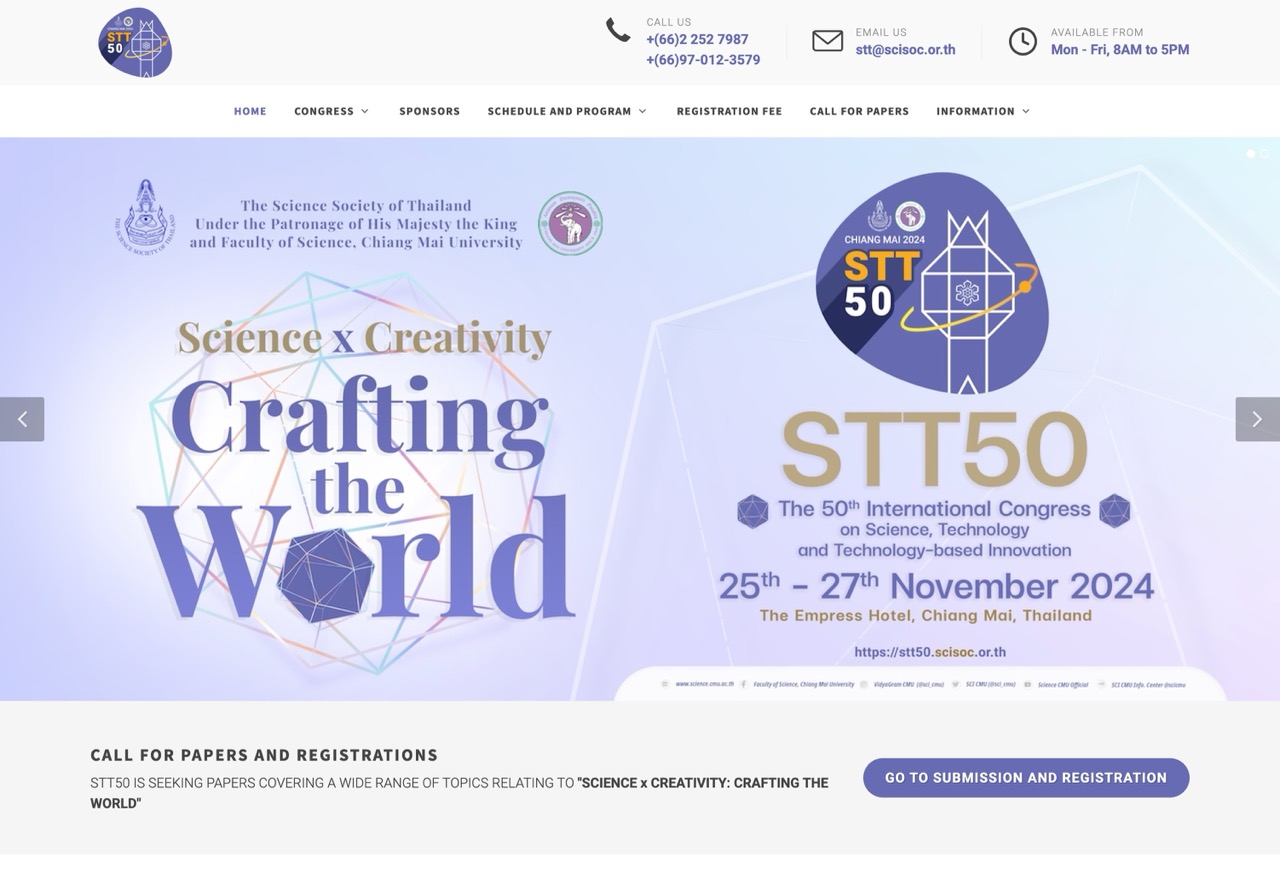
Task: Open the Congress menu item
Action: (x=324, y=111)
